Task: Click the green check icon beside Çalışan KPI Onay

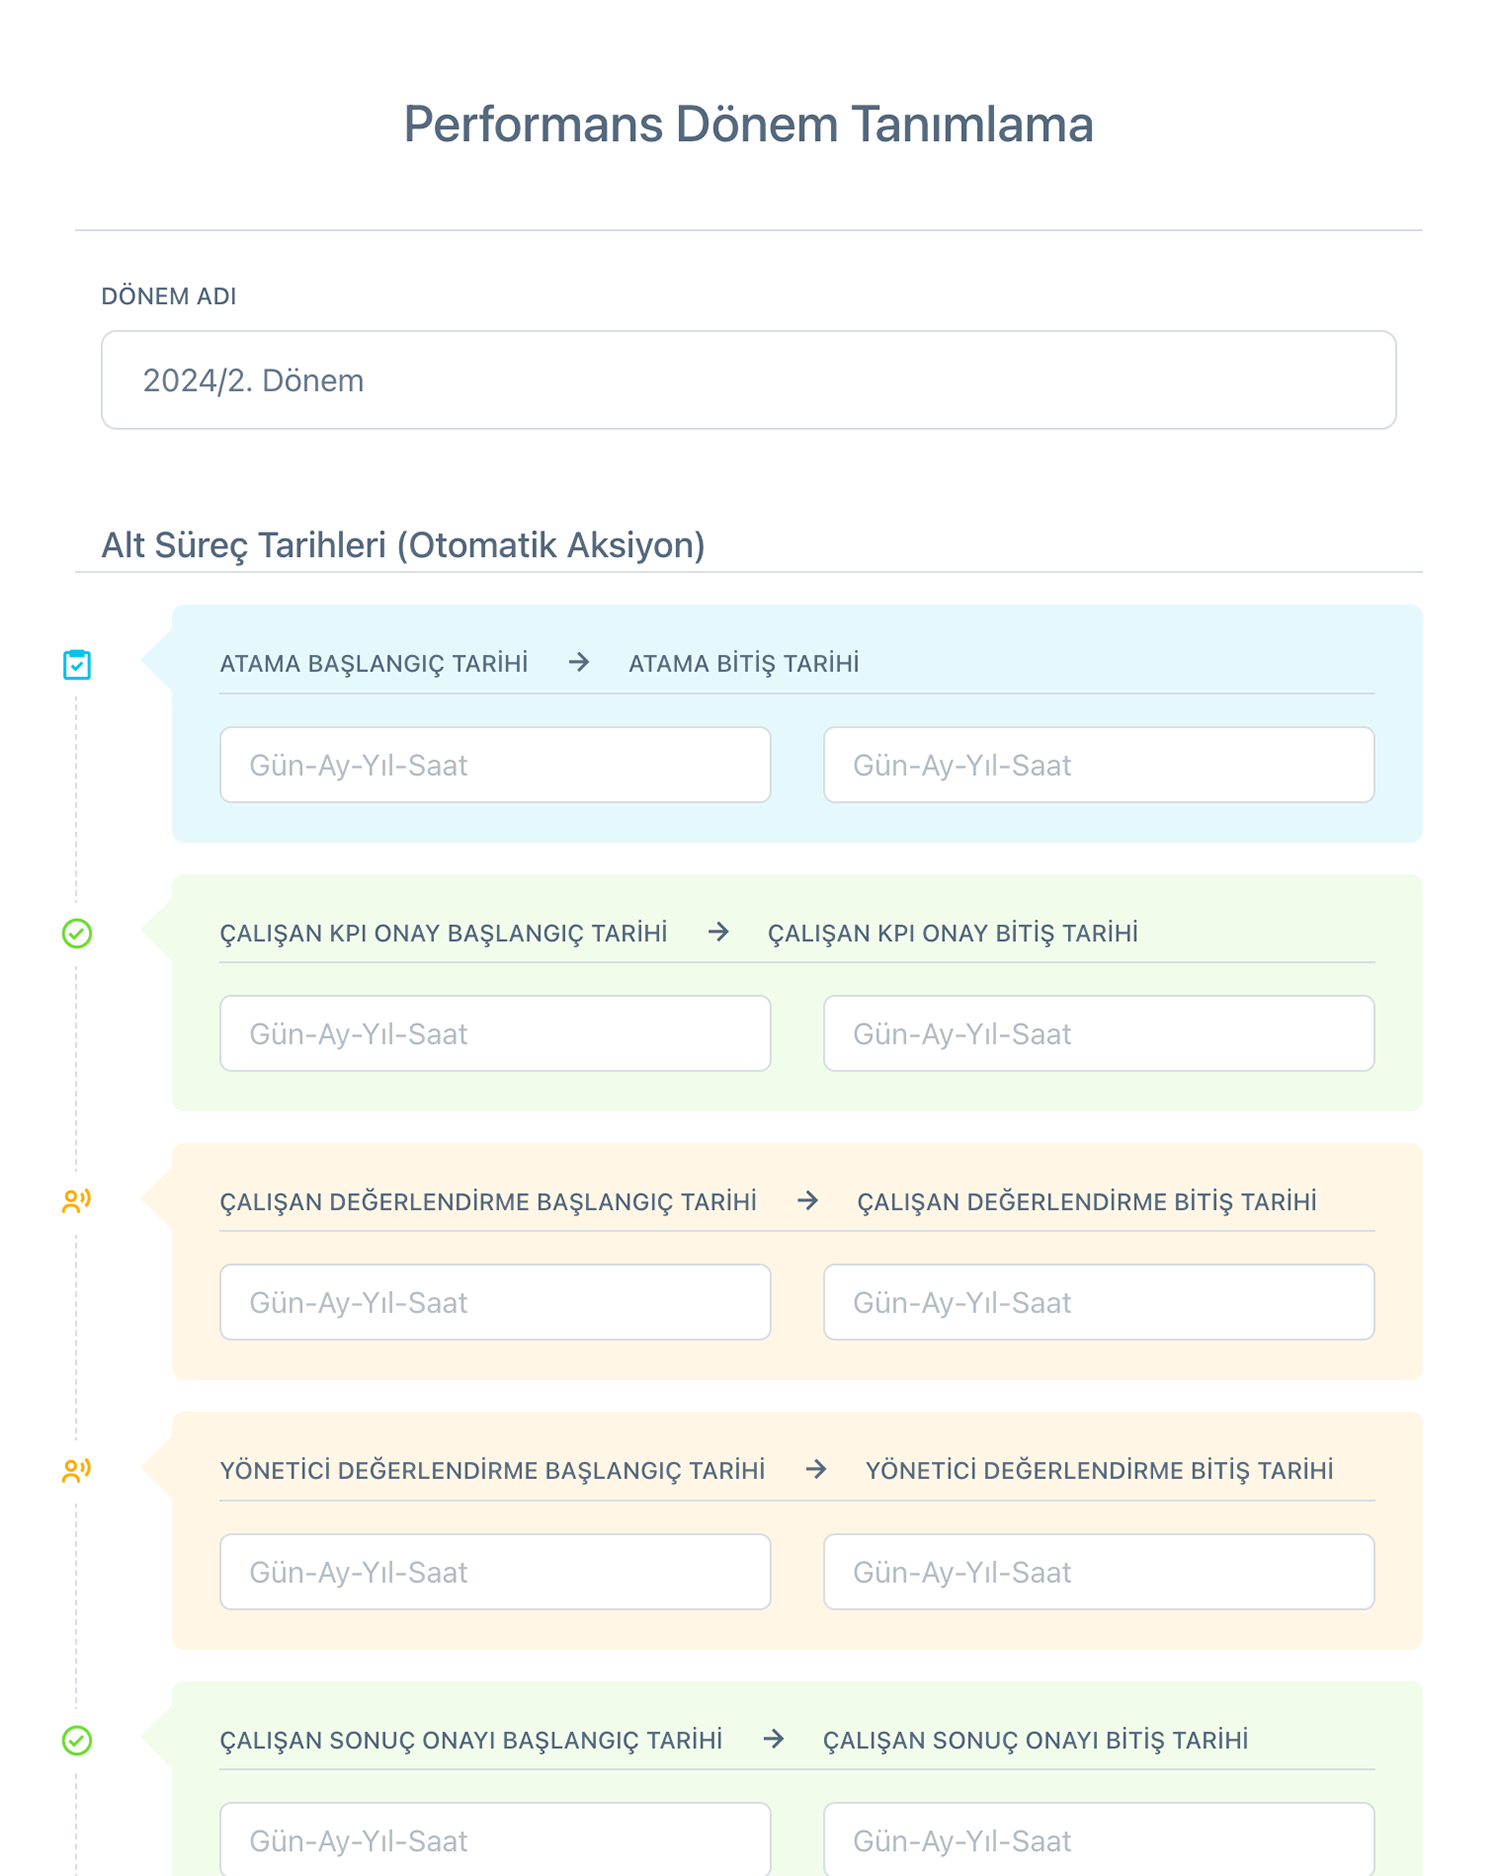Action: (x=77, y=933)
